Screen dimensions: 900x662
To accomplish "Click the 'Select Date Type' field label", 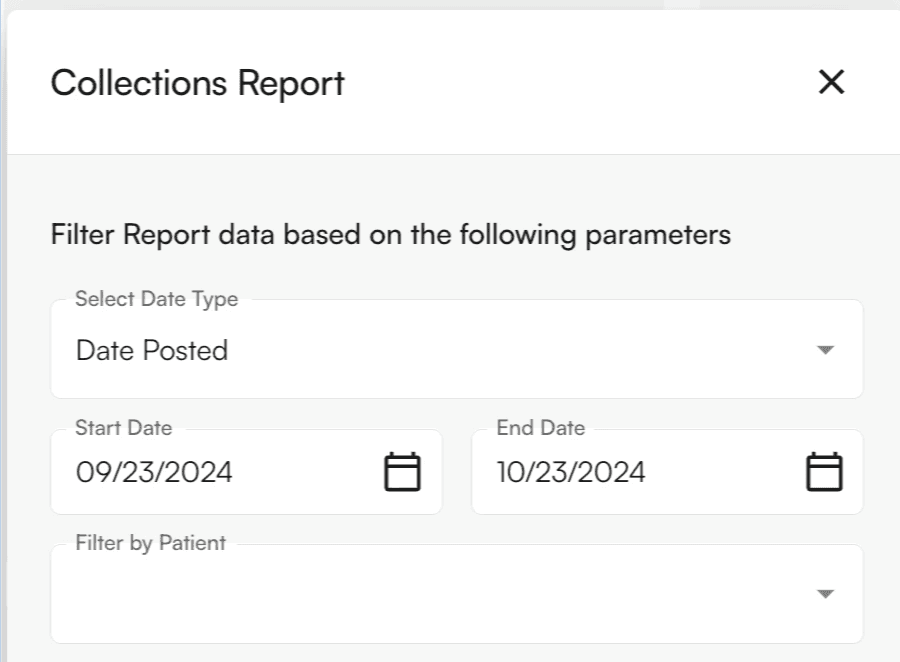I will [x=156, y=299].
